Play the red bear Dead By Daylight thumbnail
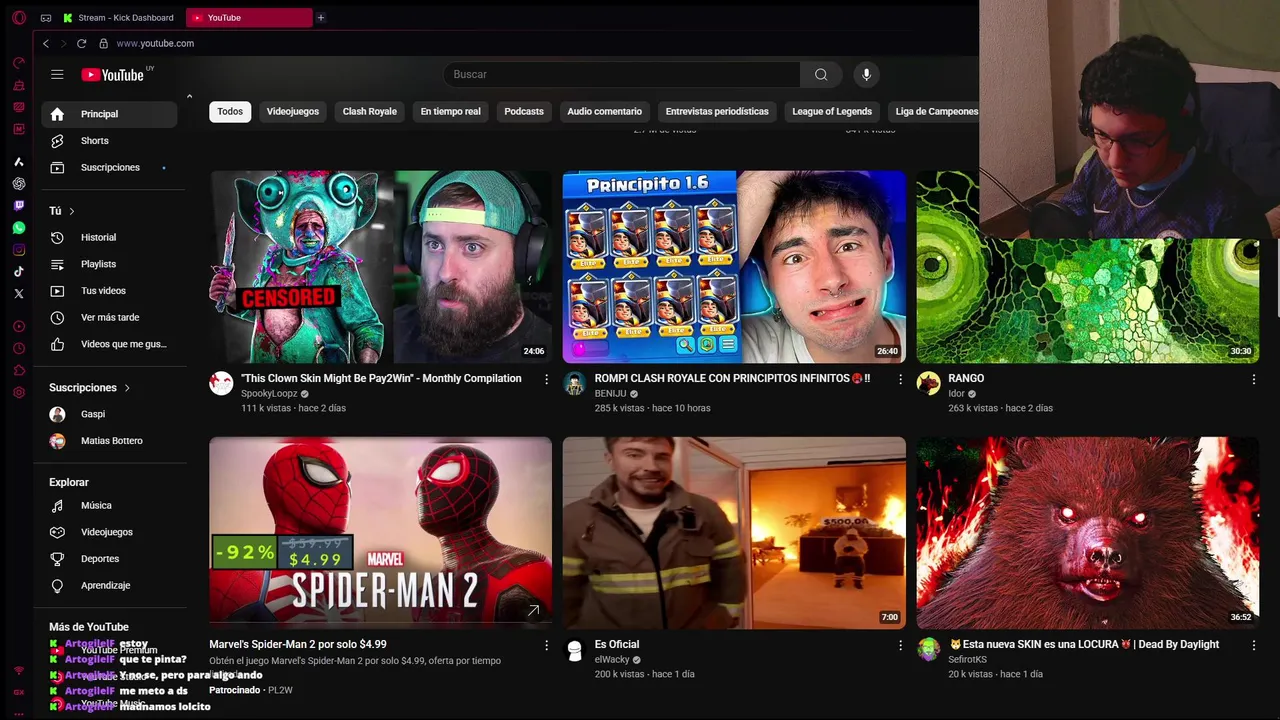Screen dimensions: 1280x720 pos(1088,532)
